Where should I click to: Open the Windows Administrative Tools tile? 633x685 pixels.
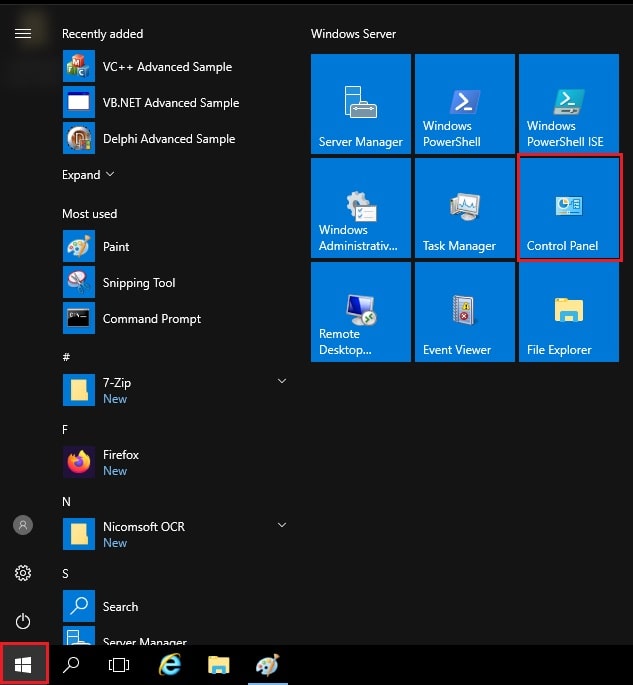coord(360,208)
